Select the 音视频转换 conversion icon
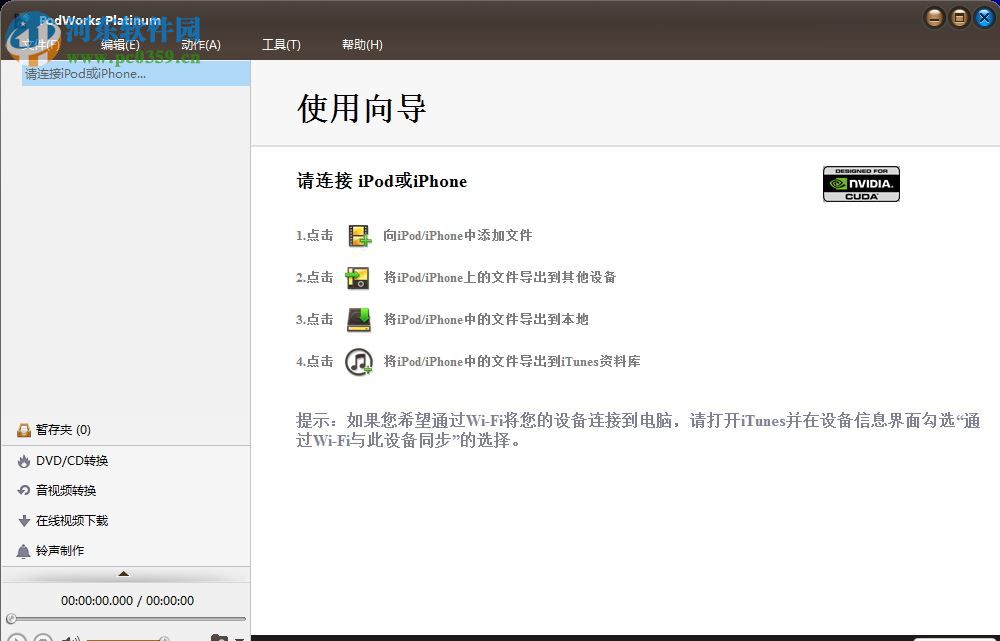This screenshot has height=641, width=1000. point(22,490)
